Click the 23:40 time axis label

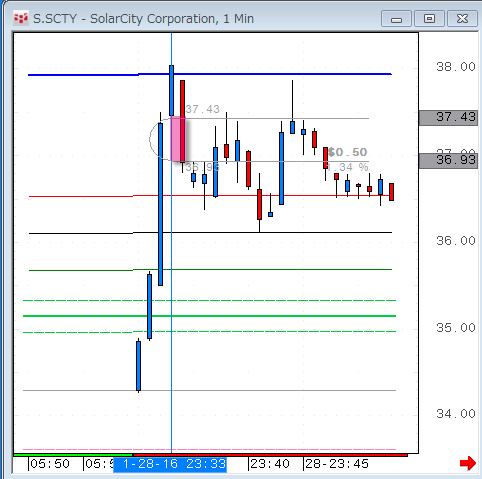pos(270,464)
